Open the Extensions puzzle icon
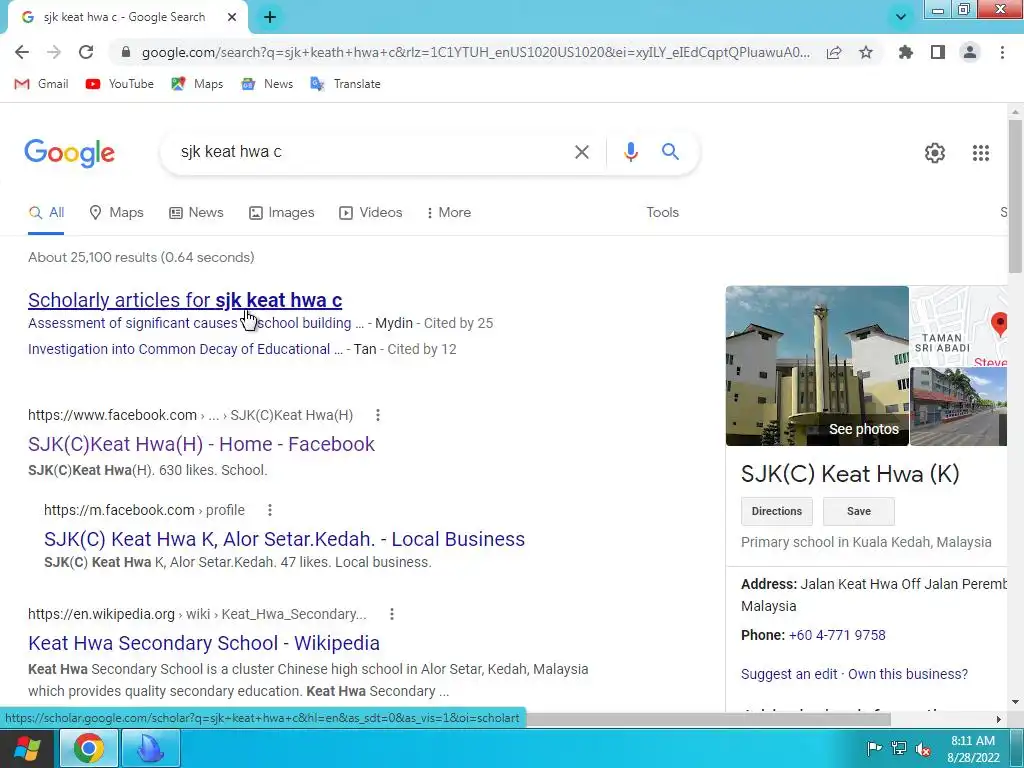The image size is (1024, 768). [905, 52]
